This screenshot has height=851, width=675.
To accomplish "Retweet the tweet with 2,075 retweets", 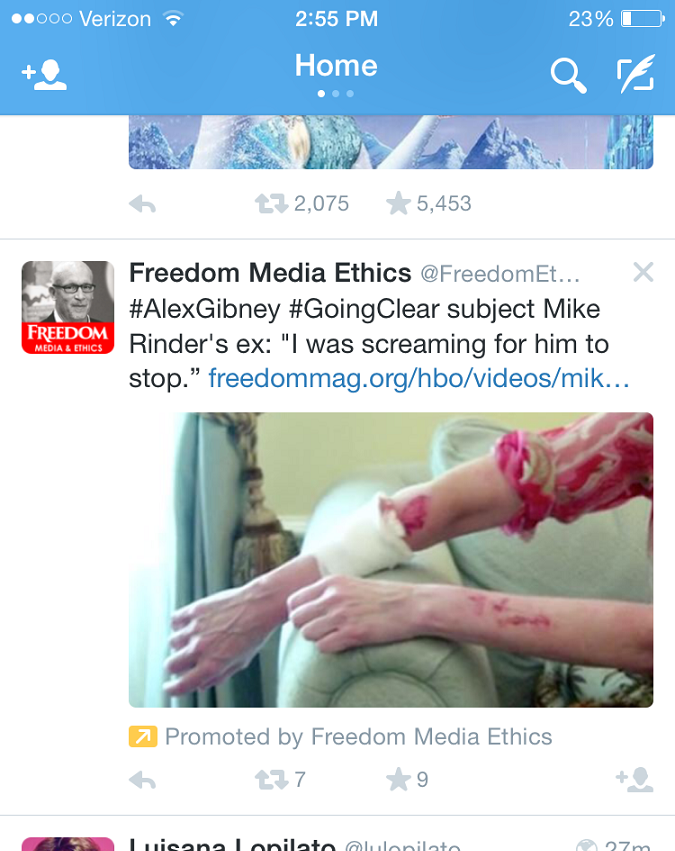I will pos(271,204).
